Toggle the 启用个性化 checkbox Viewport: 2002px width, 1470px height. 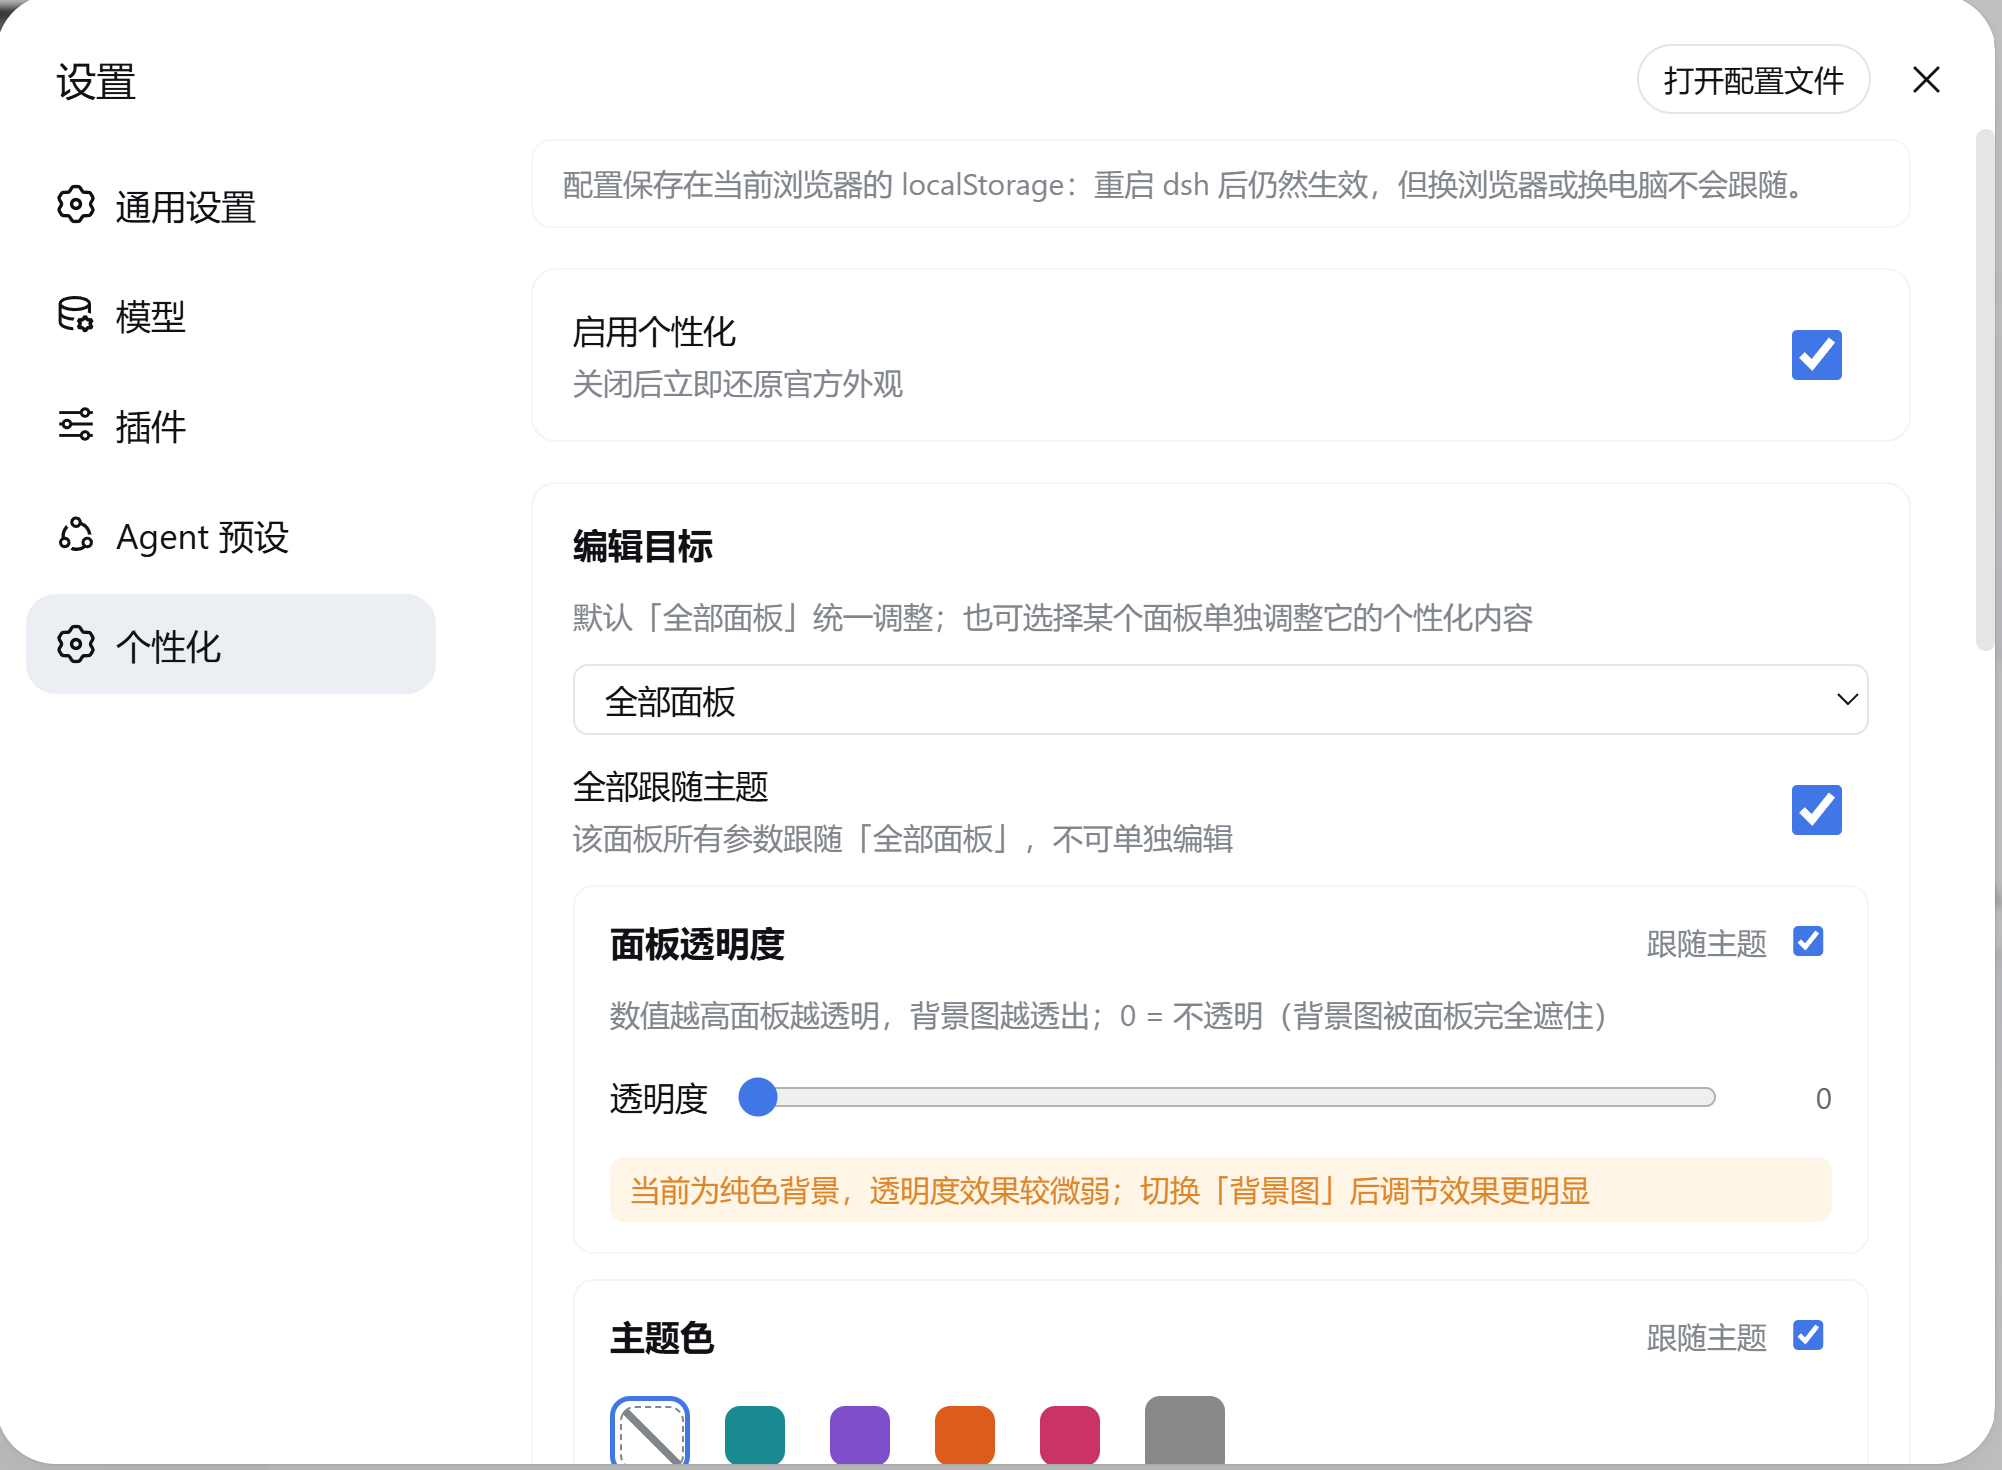(1816, 355)
